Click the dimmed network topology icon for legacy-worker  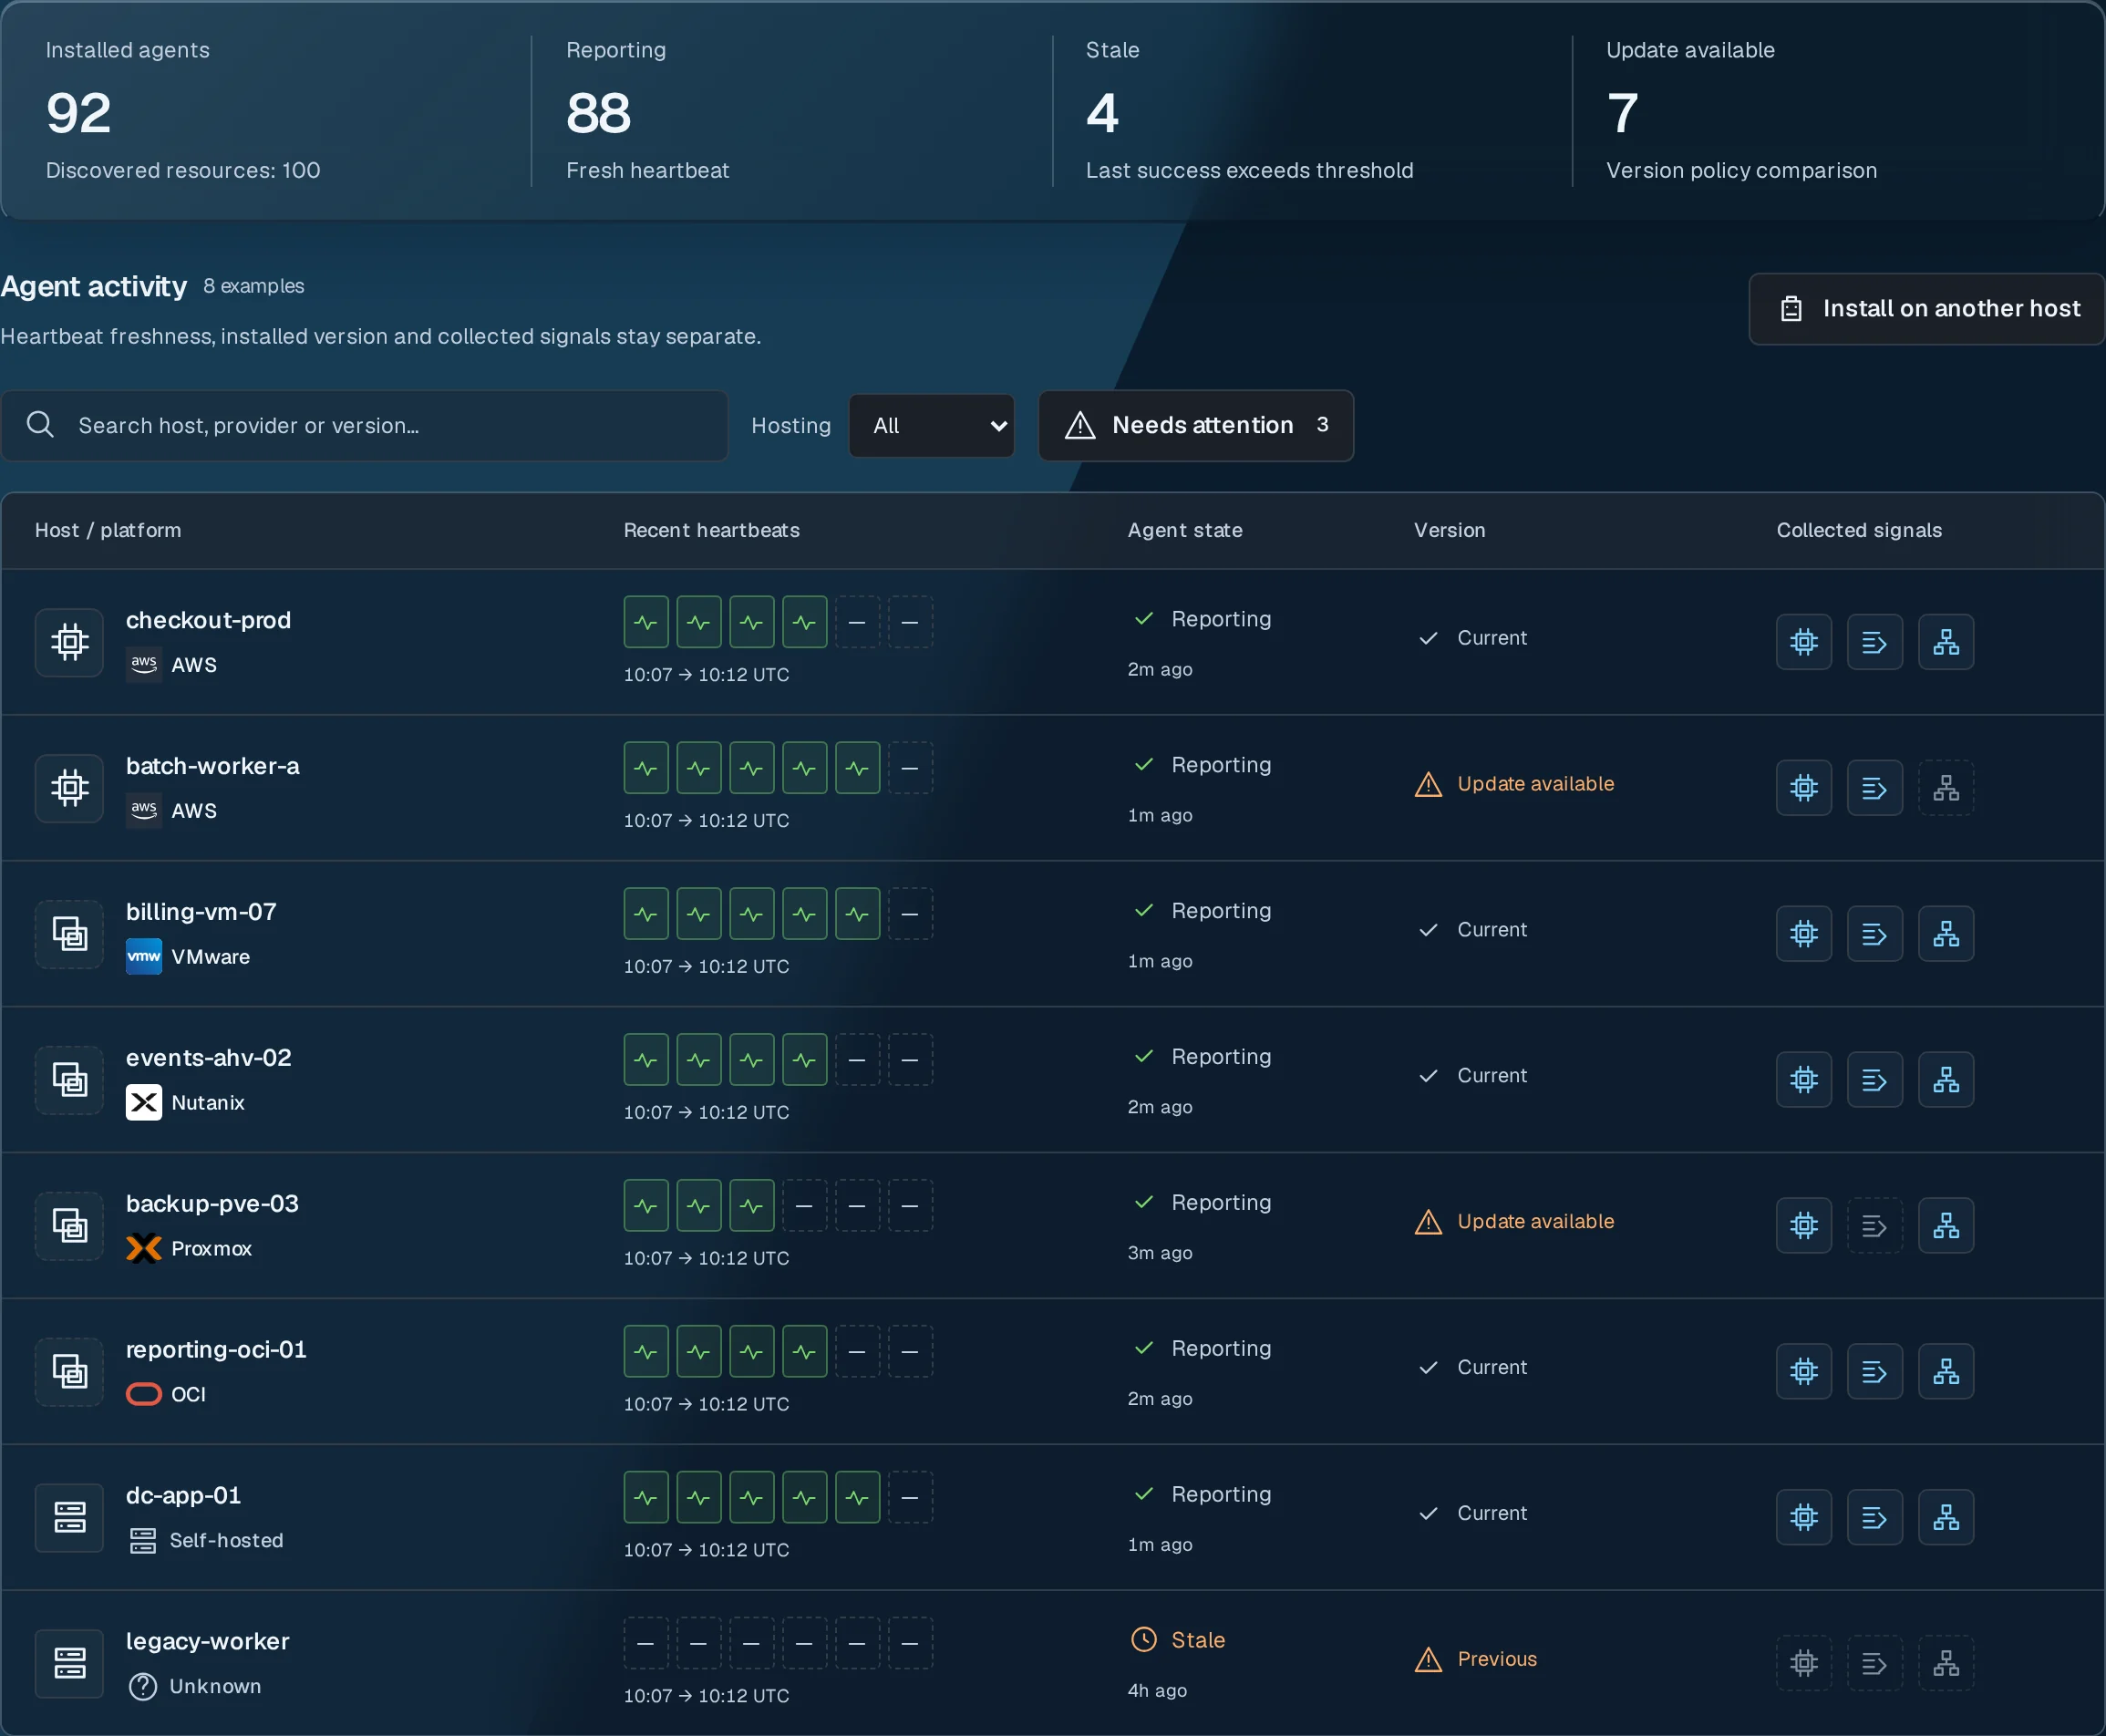(1945, 1664)
